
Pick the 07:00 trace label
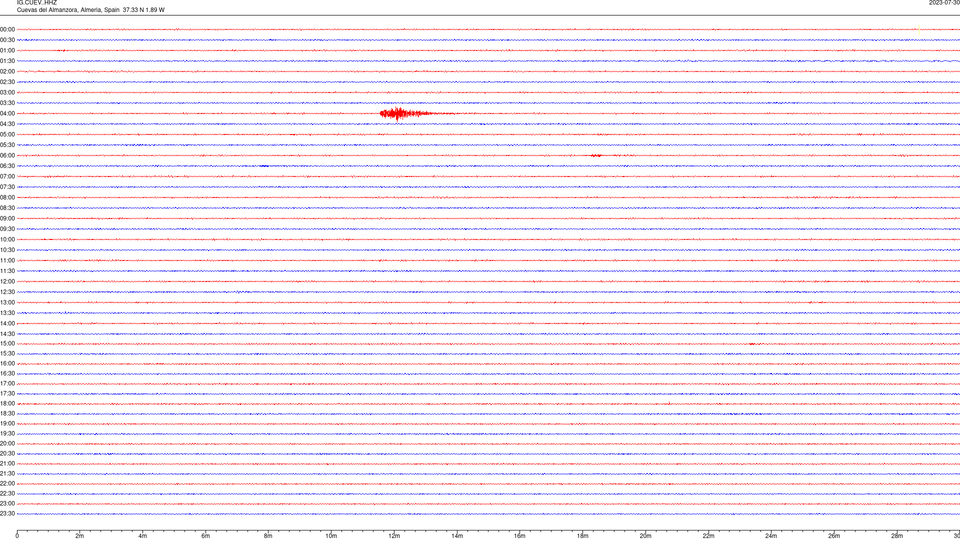pyautogui.click(x=7, y=176)
